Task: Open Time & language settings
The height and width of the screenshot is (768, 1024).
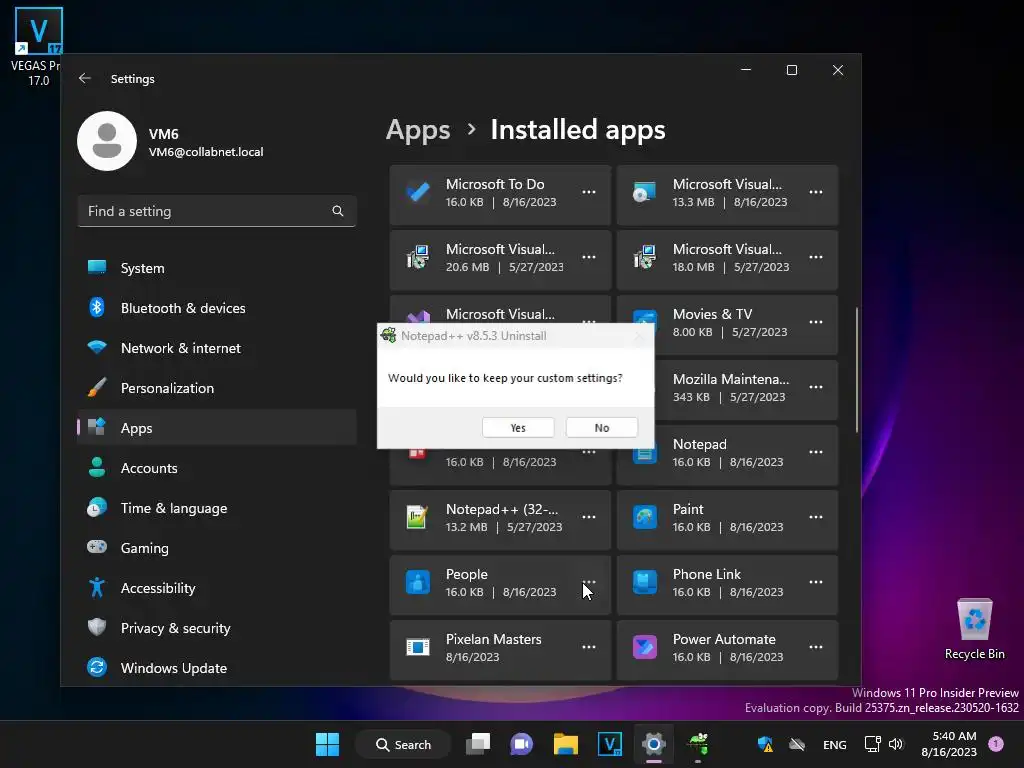Action: [x=216, y=508]
